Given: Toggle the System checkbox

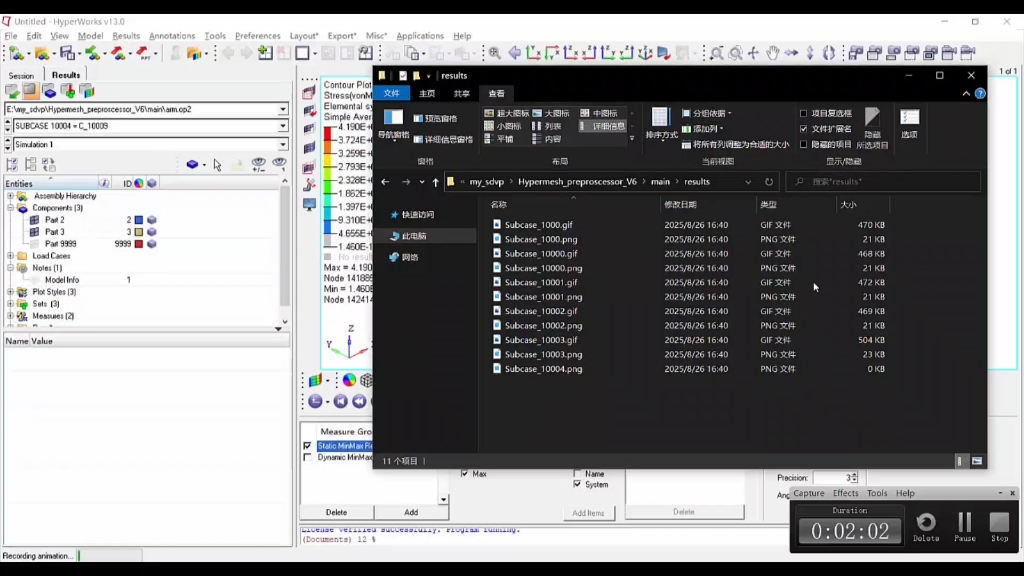Looking at the screenshot, I should [577, 485].
